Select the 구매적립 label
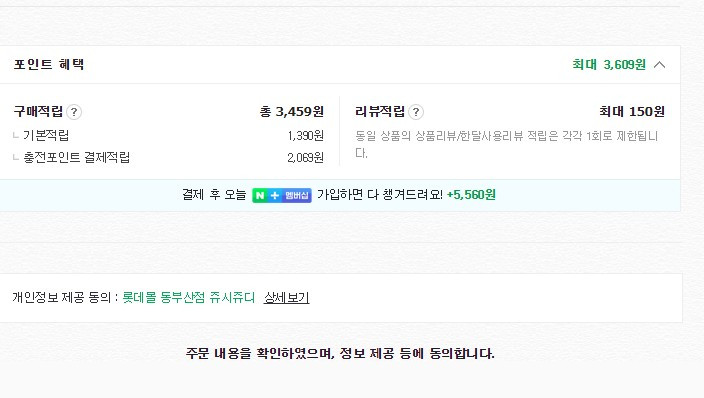This screenshot has width=704, height=398. pos(38,111)
